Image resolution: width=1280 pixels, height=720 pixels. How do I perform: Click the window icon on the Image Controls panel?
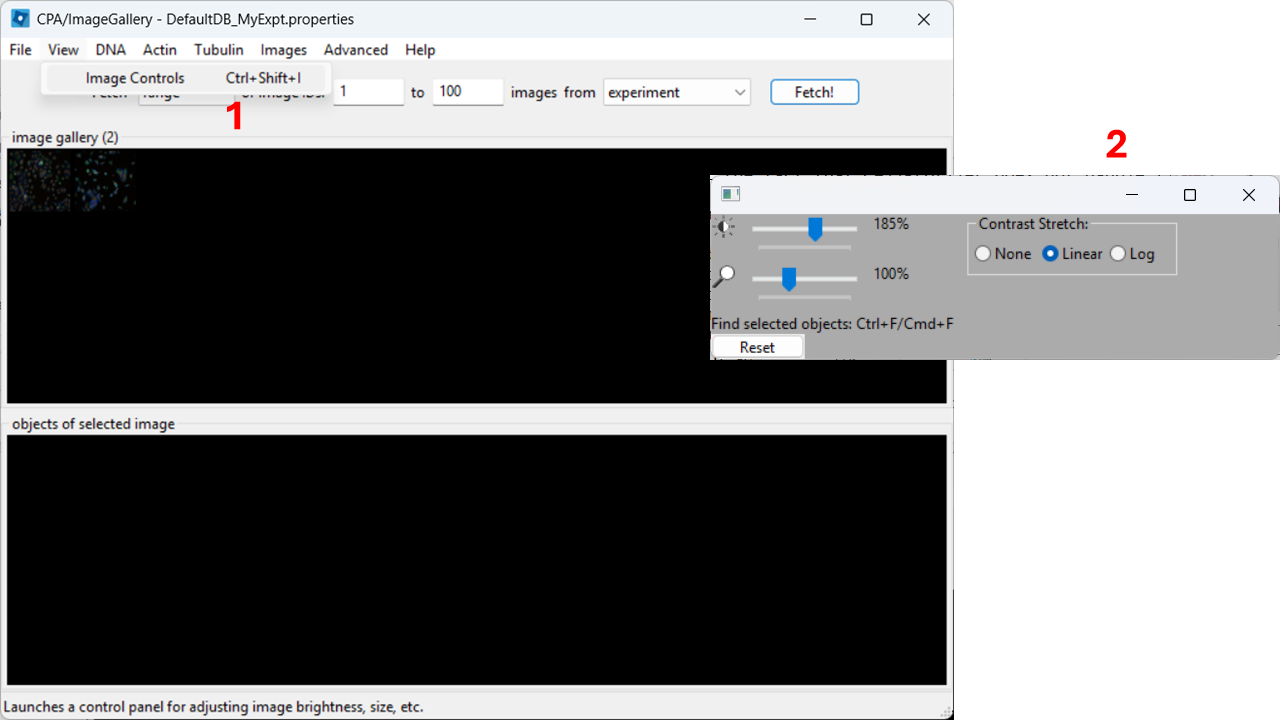[x=730, y=193]
